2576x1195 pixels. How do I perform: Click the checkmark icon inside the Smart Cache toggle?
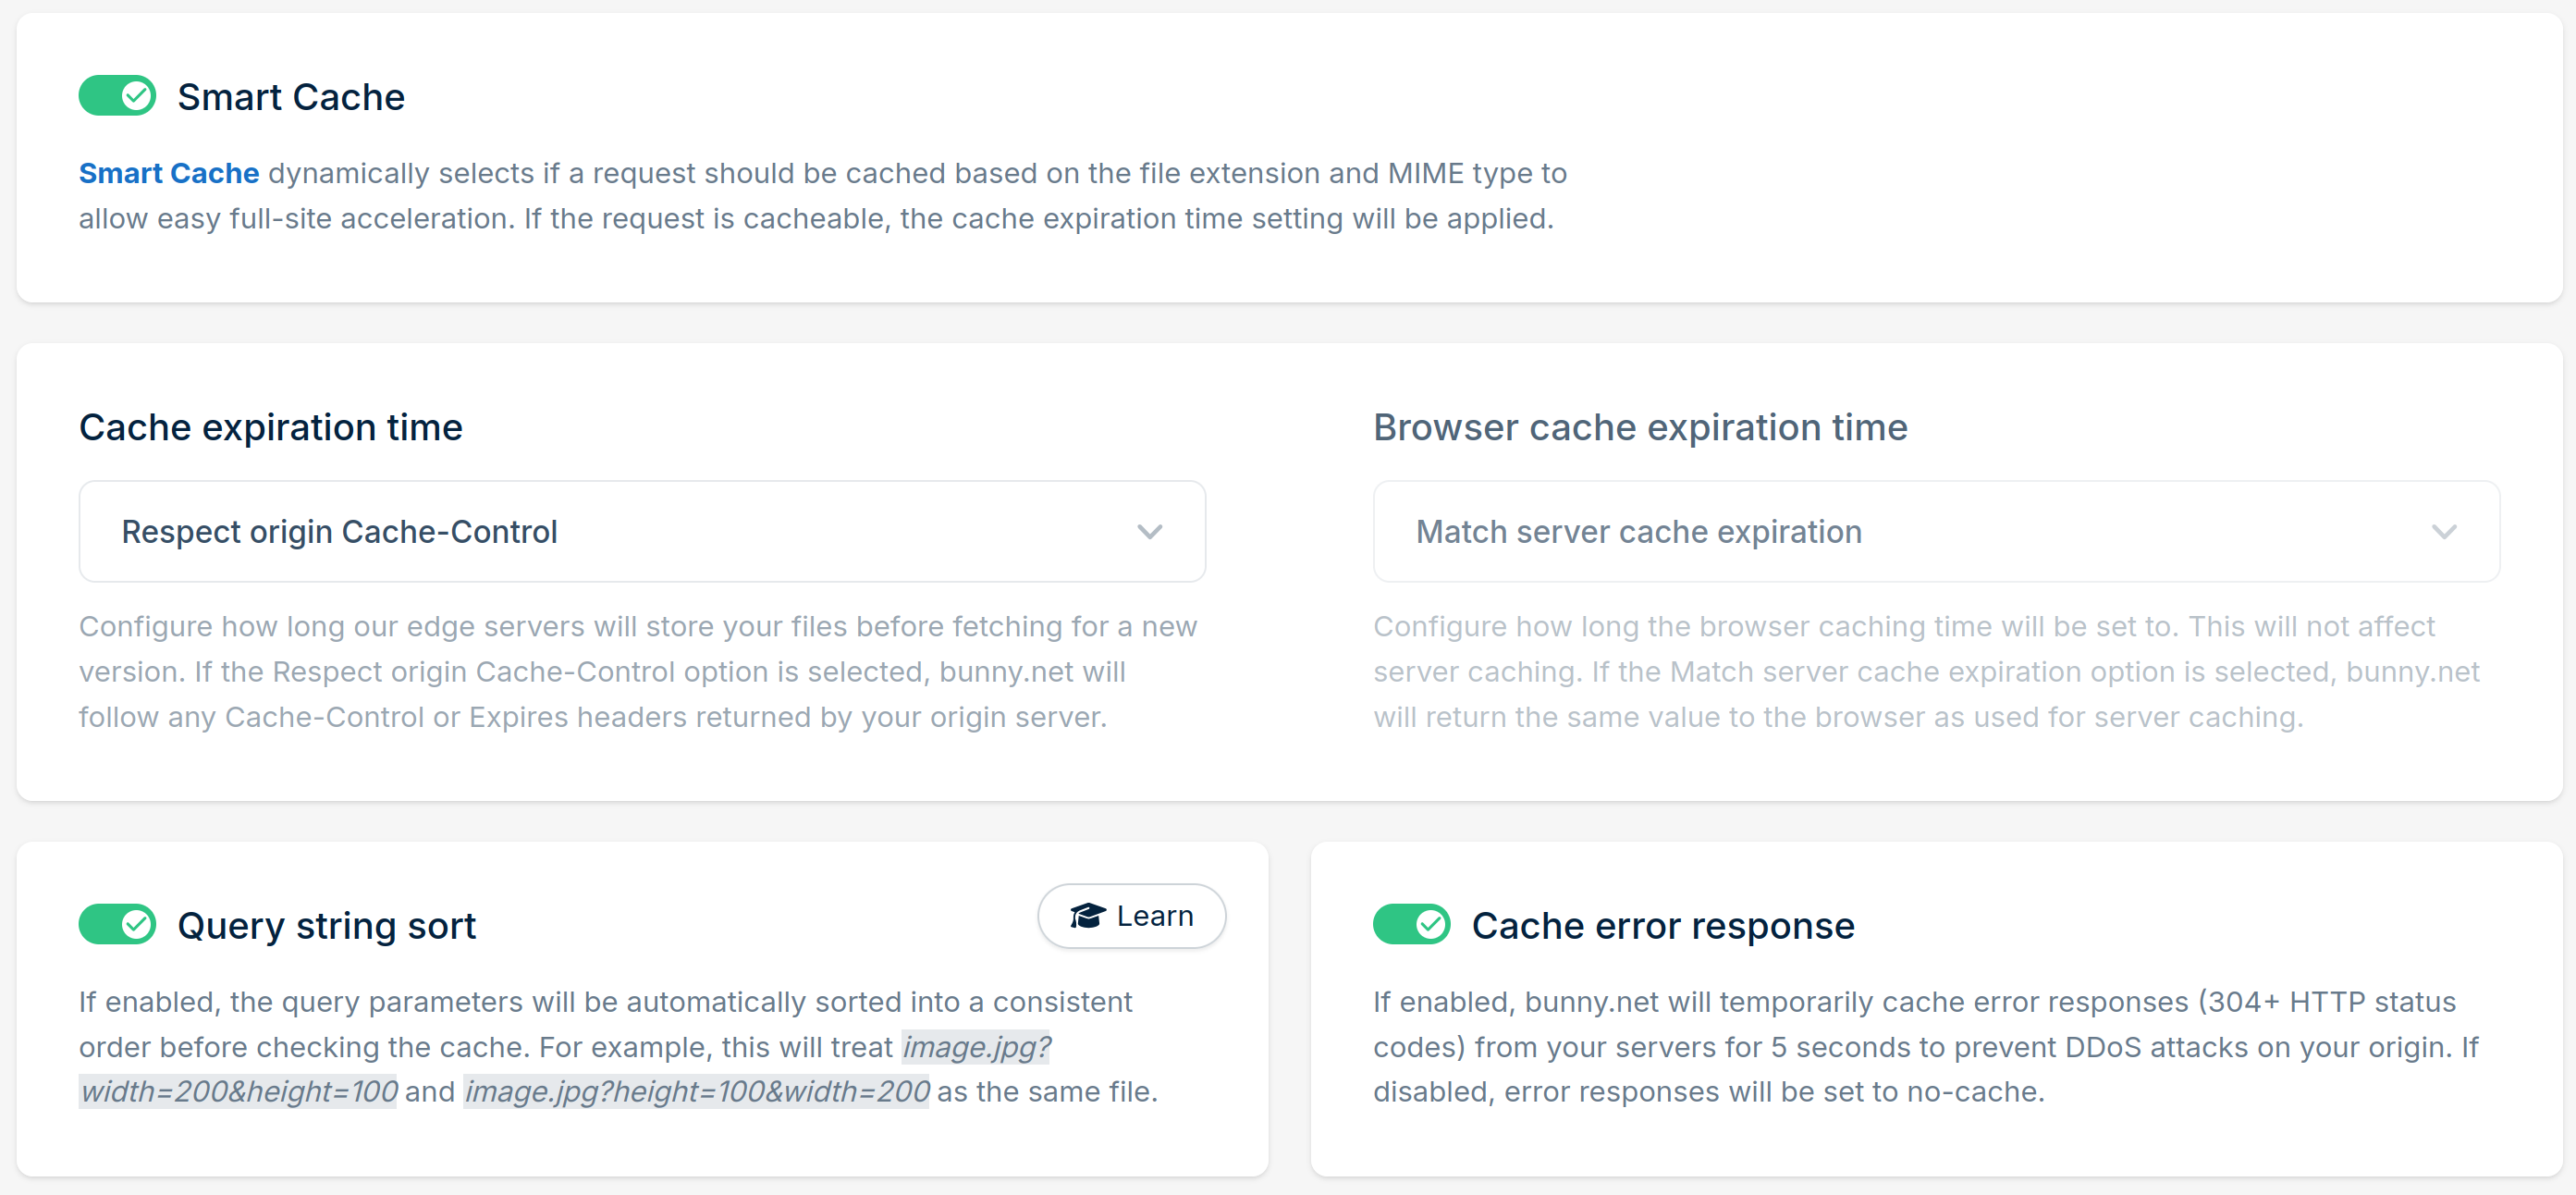pos(138,96)
